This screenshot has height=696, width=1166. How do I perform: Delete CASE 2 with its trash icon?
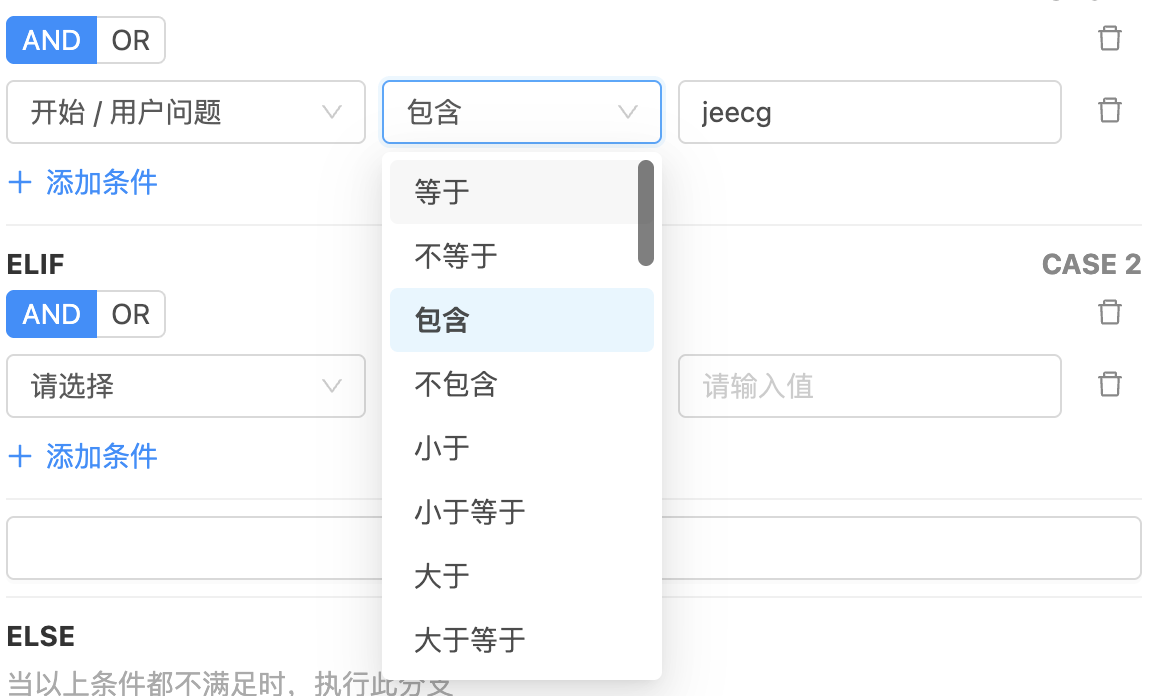(1109, 312)
